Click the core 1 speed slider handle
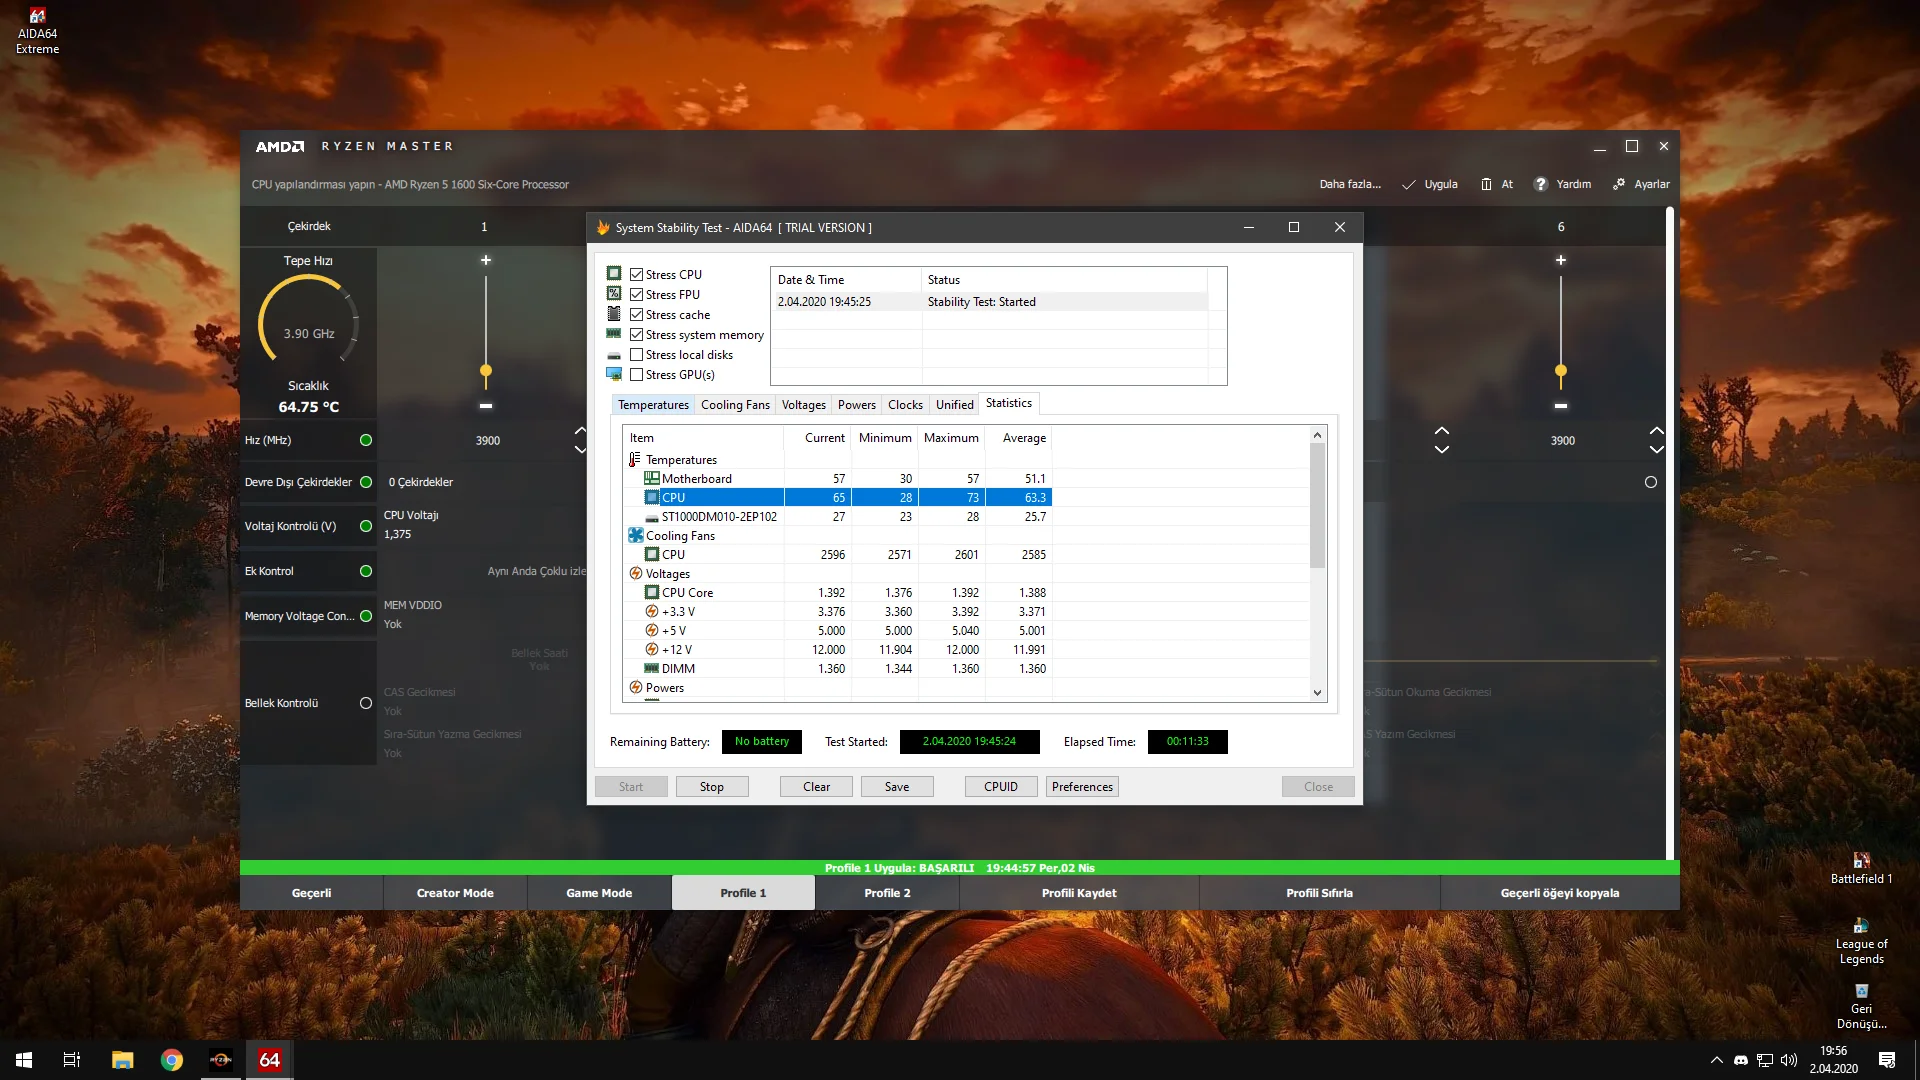This screenshot has height=1080, width=1920. click(x=486, y=371)
